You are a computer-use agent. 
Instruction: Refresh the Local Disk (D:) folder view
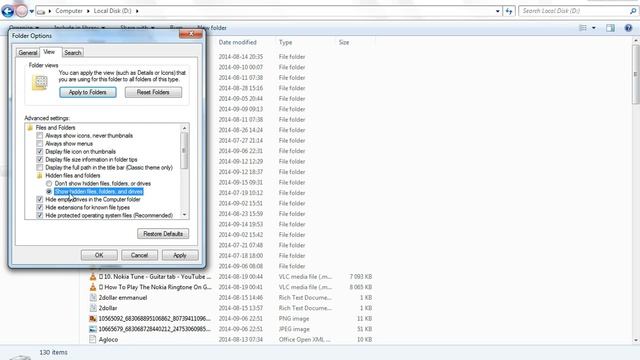(x=509, y=11)
